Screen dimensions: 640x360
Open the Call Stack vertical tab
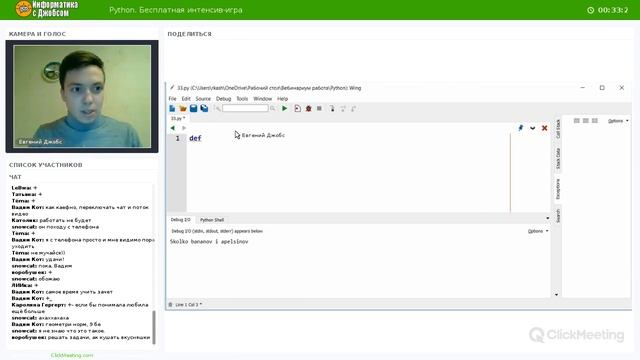(558, 129)
